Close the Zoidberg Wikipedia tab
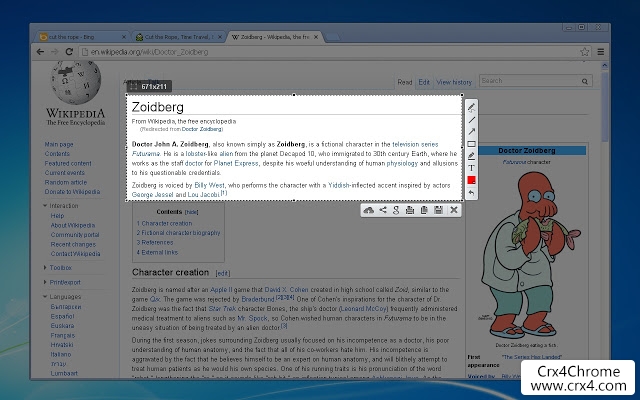Image resolution: width=640 pixels, height=400 pixels. [316, 37]
